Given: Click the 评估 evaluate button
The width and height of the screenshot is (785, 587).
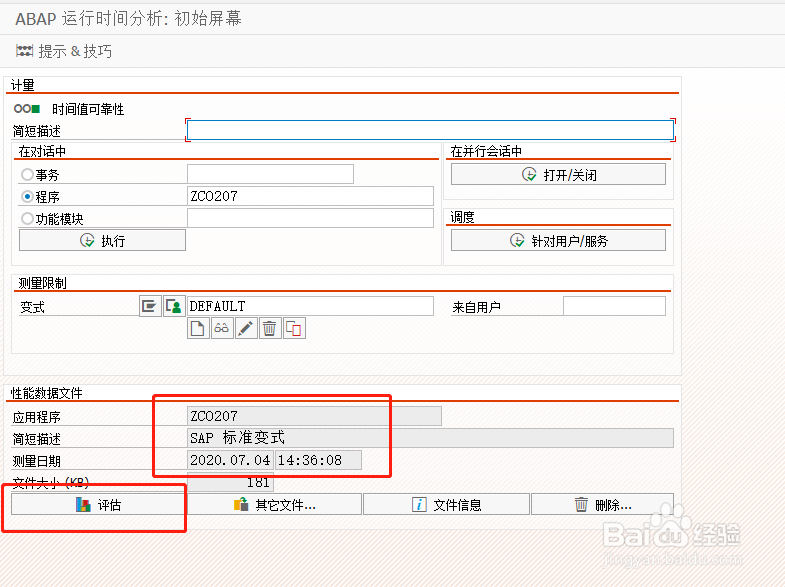Looking at the screenshot, I should pos(99,504).
